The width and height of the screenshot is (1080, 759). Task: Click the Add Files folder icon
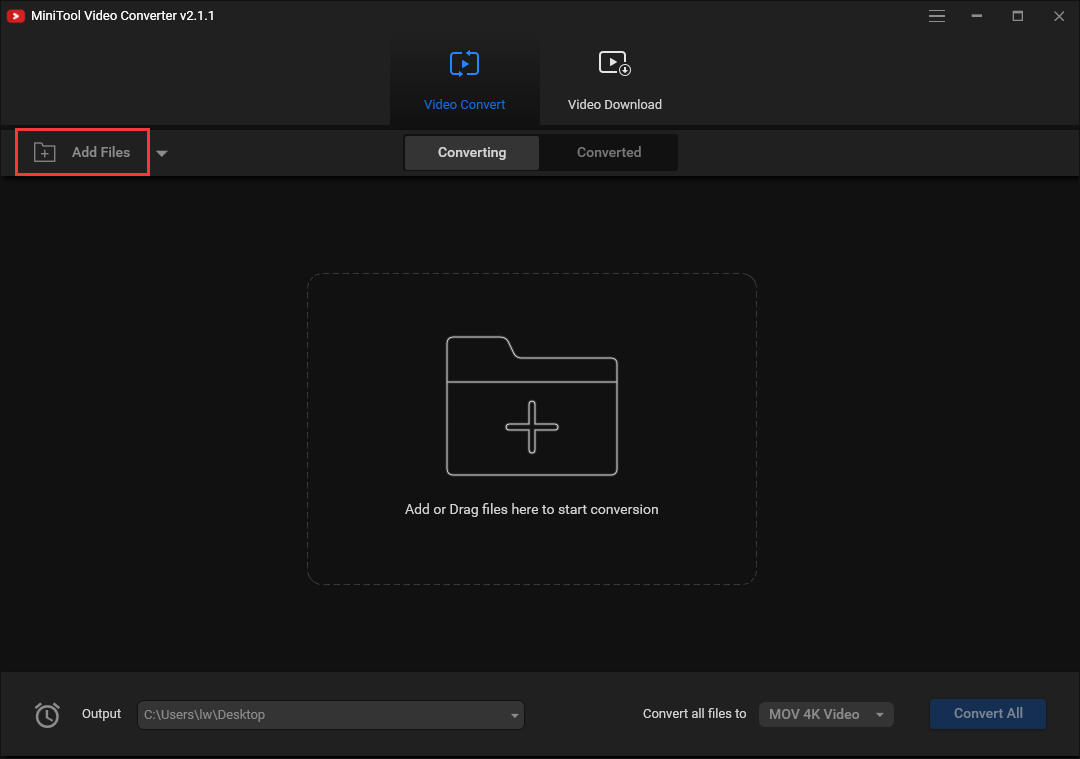click(44, 151)
